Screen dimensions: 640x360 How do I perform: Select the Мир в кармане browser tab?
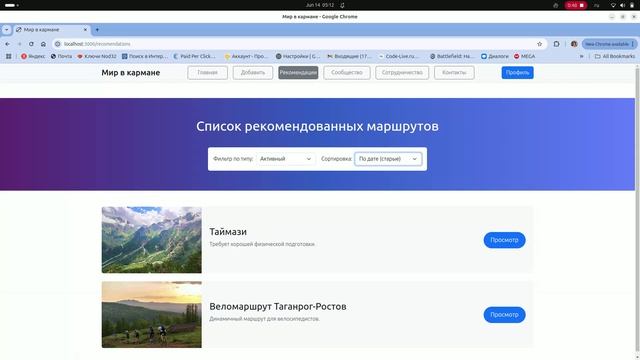(51, 29)
